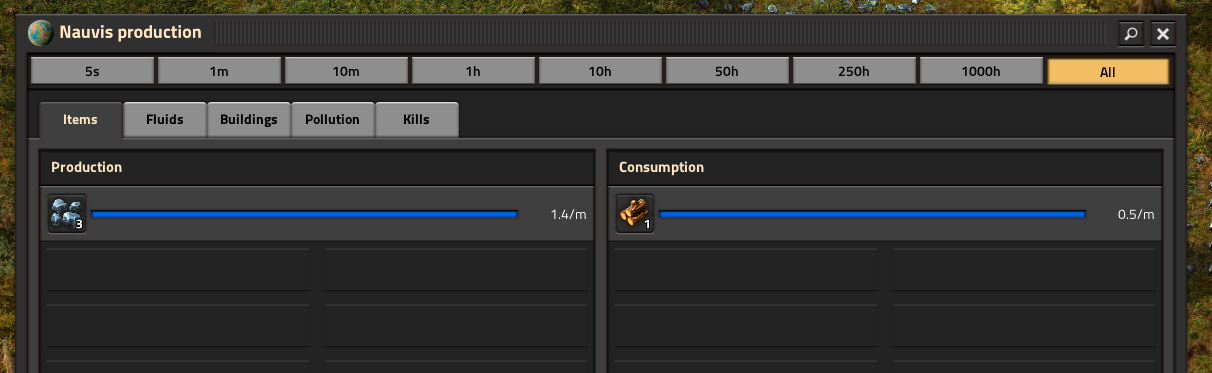This screenshot has width=1212, height=373.
Task: Click the Nauvis planet globe icon
Action: click(40, 32)
